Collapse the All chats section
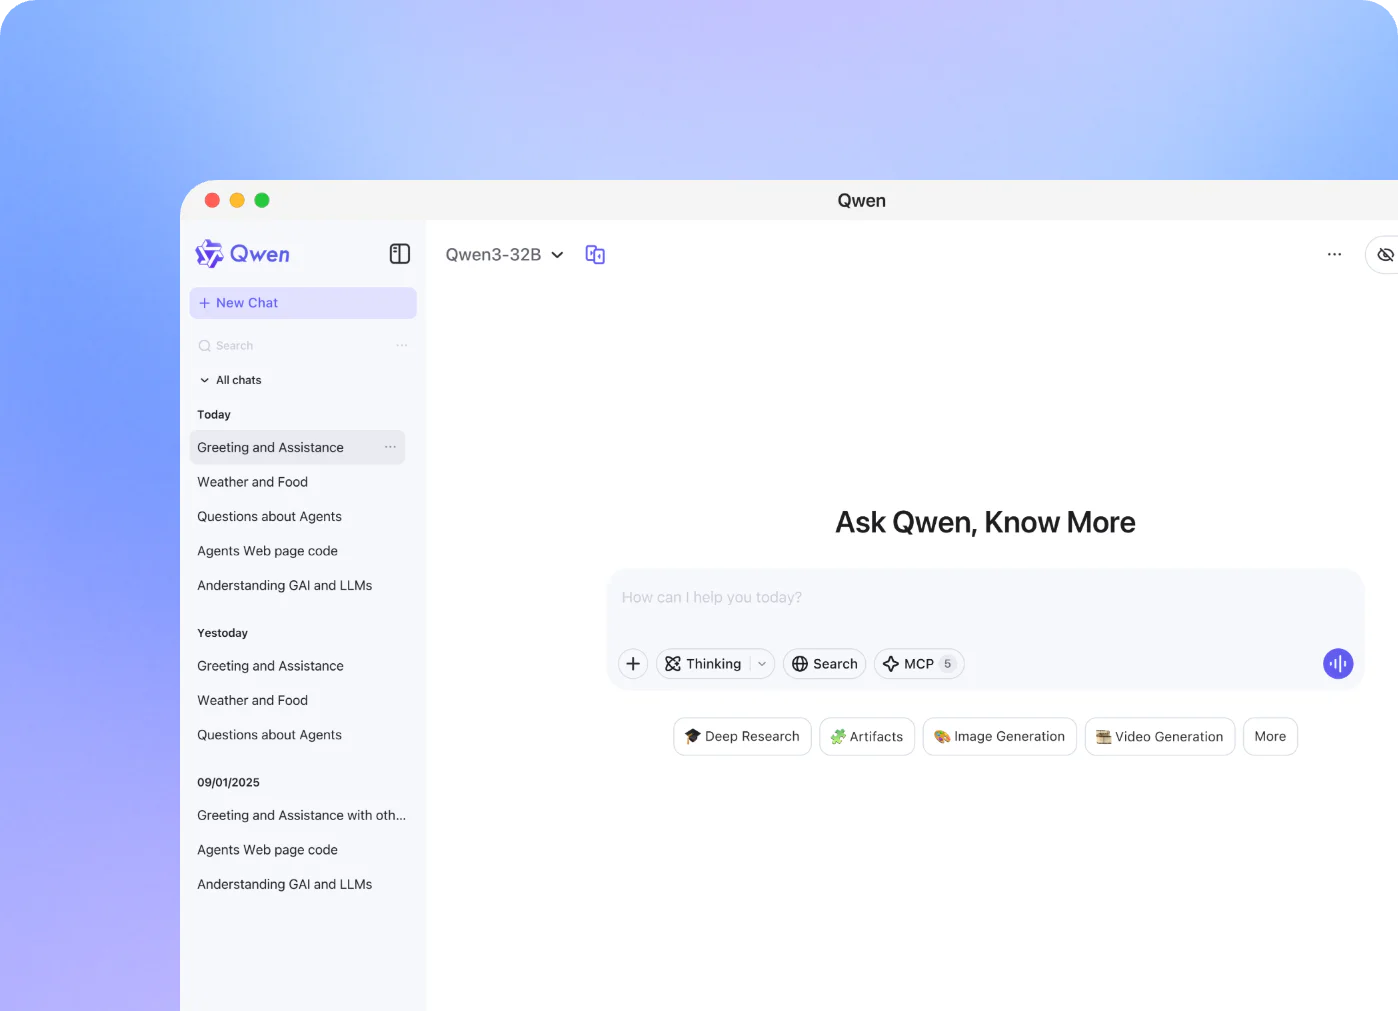The width and height of the screenshot is (1398, 1011). pyautogui.click(x=206, y=380)
